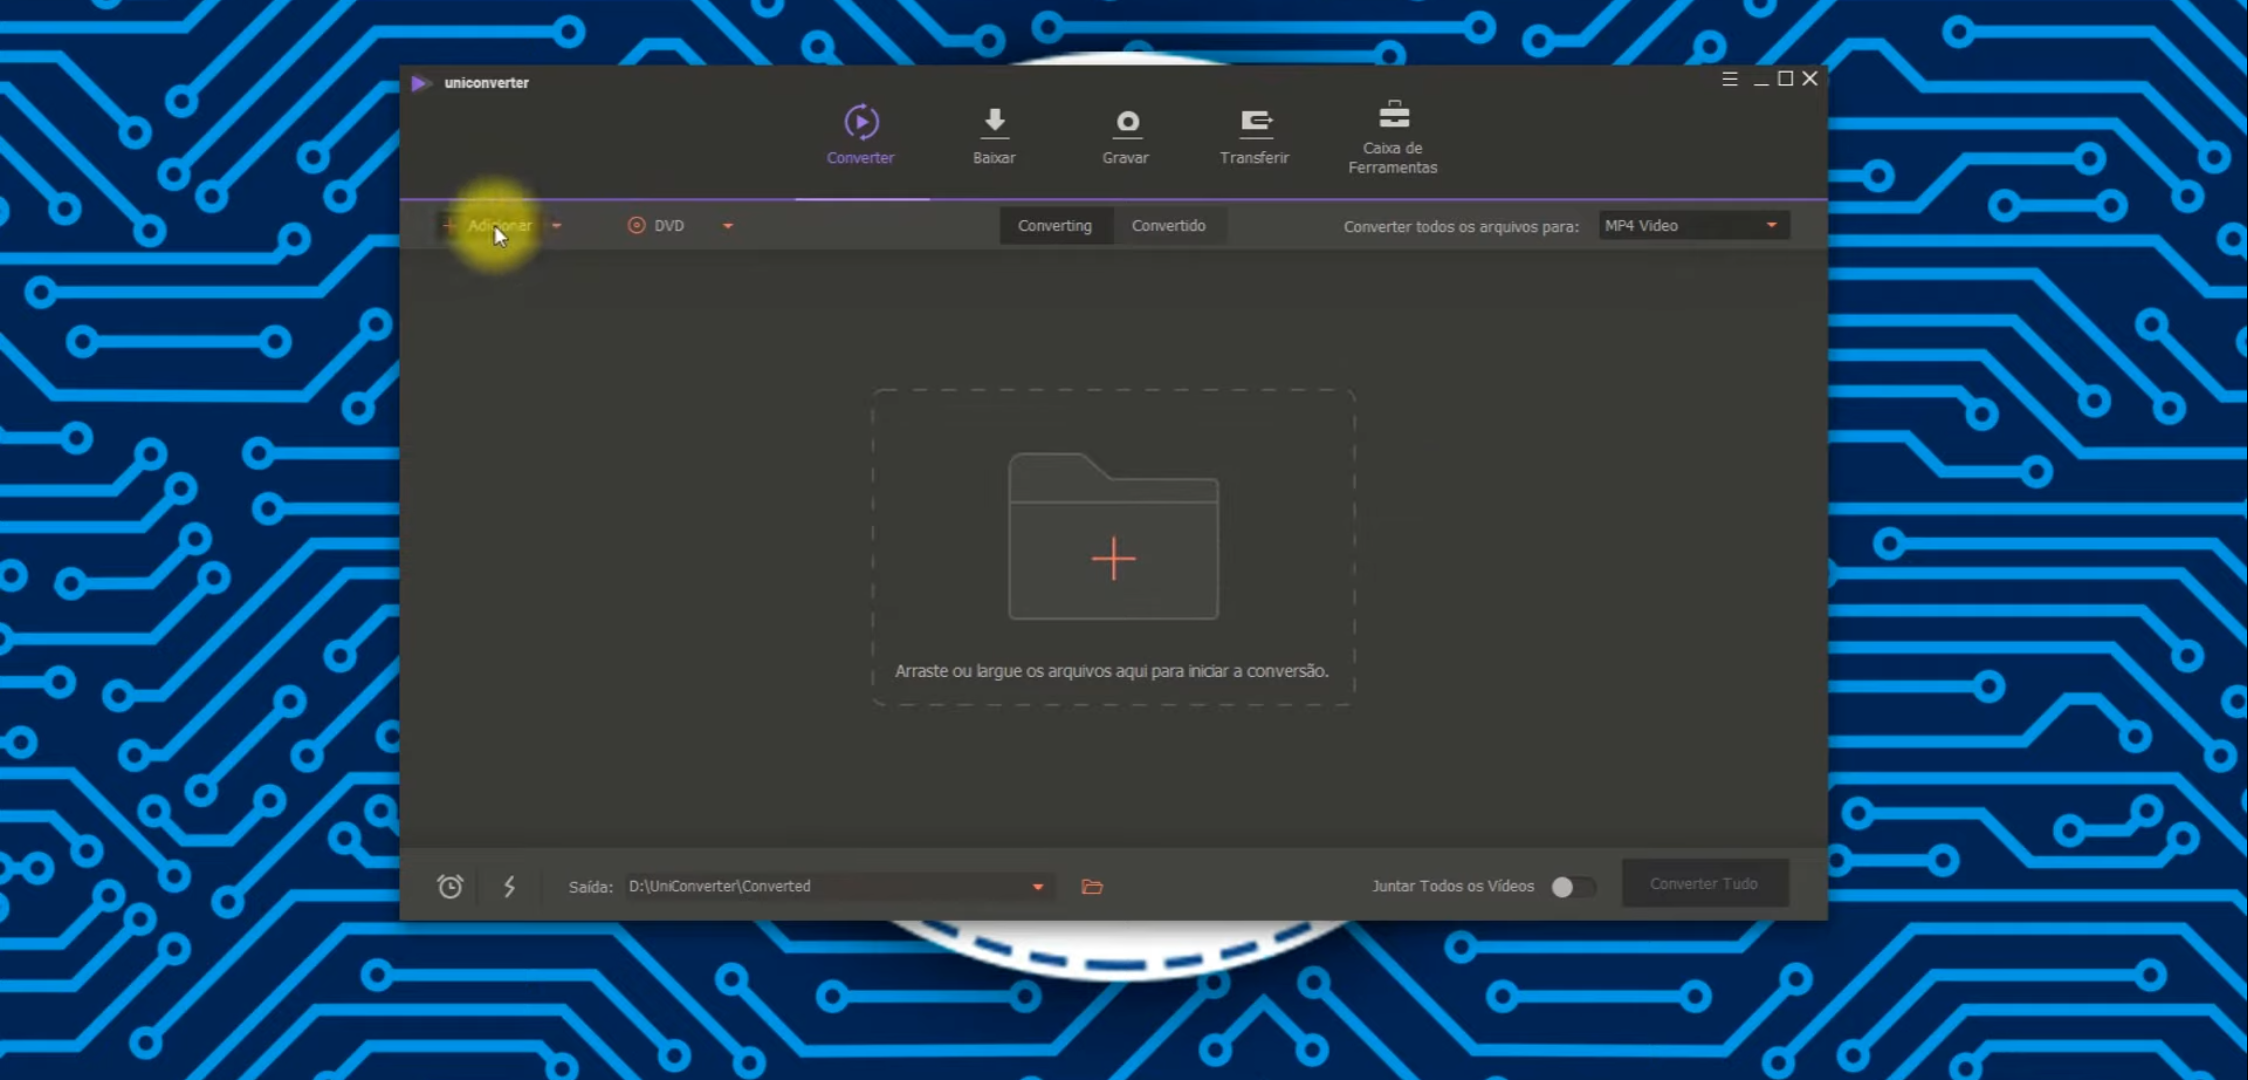Switch to the Converting tab

pos(1054,226)
